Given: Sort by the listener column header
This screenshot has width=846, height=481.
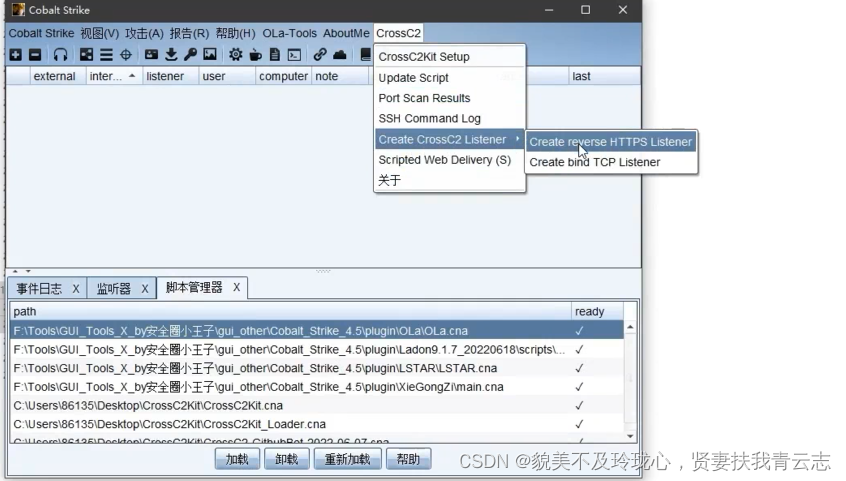Looking at the screenshot, I should pos(170,77).
